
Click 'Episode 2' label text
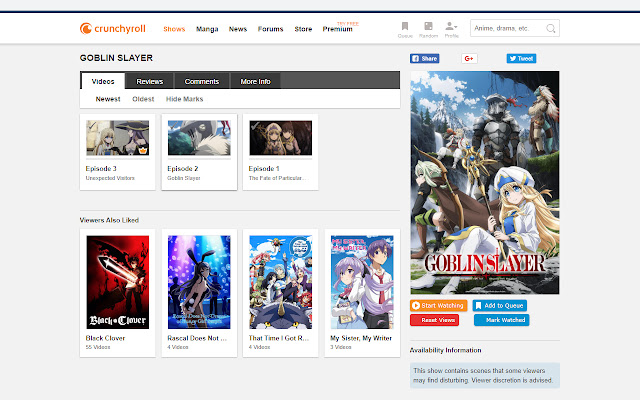coord(182,169)
